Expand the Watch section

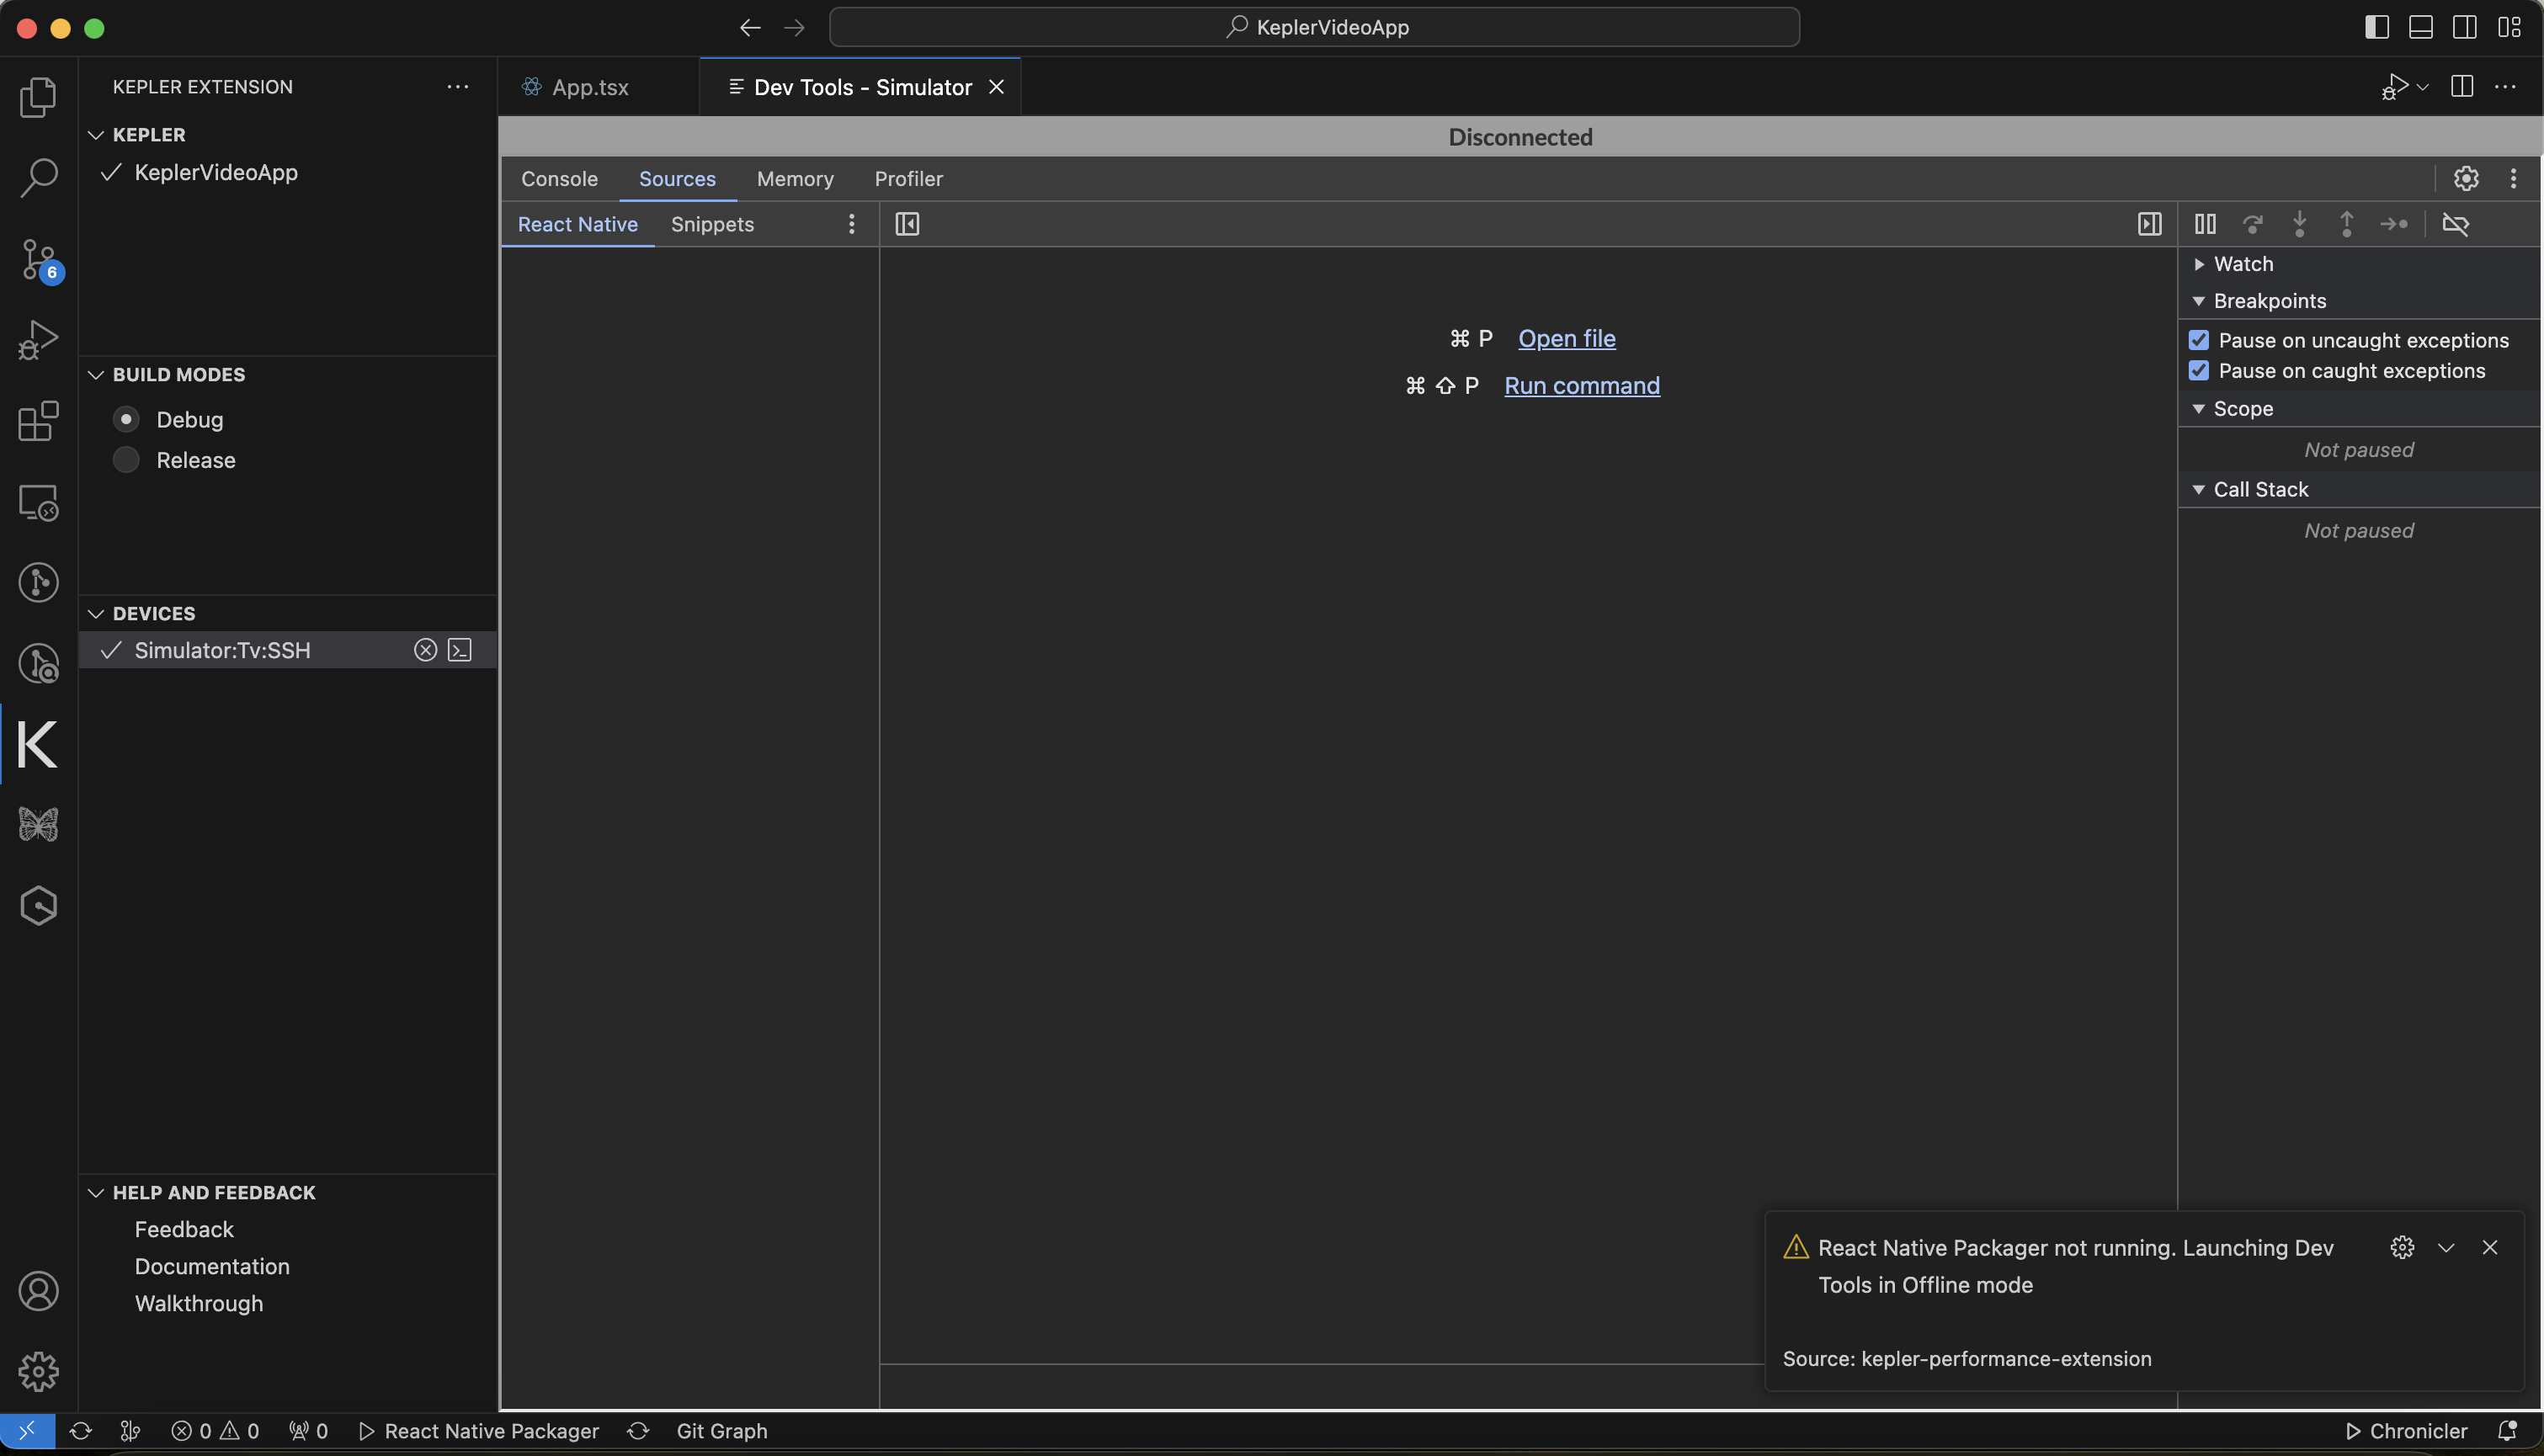[x=2199, y=263]
